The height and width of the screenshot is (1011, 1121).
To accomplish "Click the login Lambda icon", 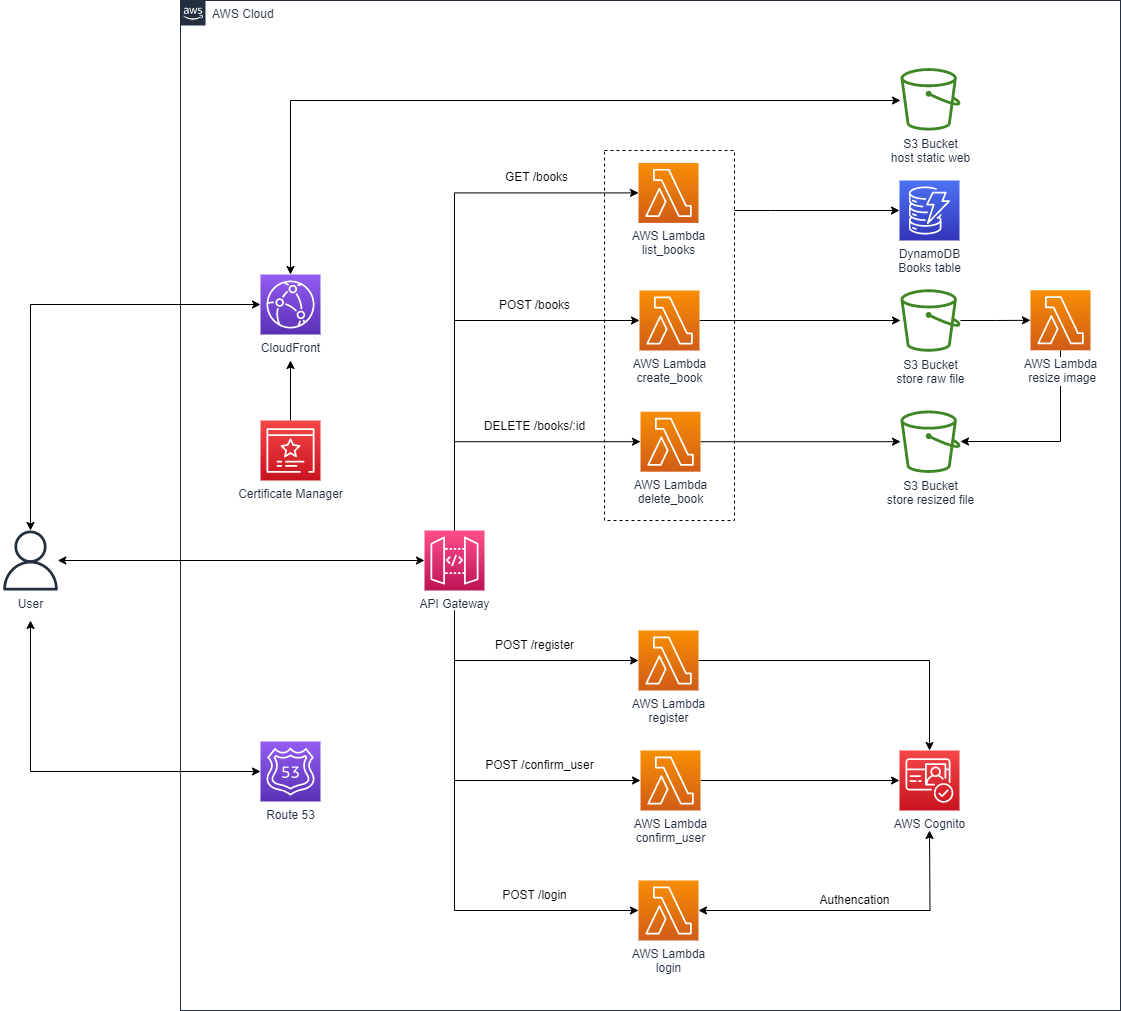I will click(668, 911).
